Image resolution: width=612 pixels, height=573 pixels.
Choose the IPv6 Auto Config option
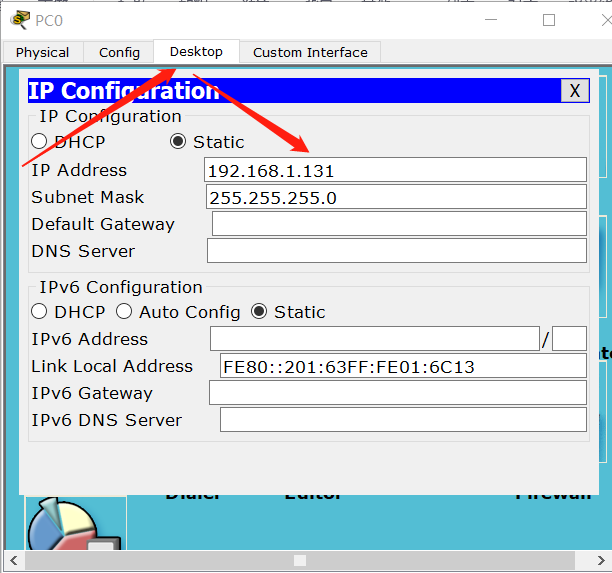[124, 311]
